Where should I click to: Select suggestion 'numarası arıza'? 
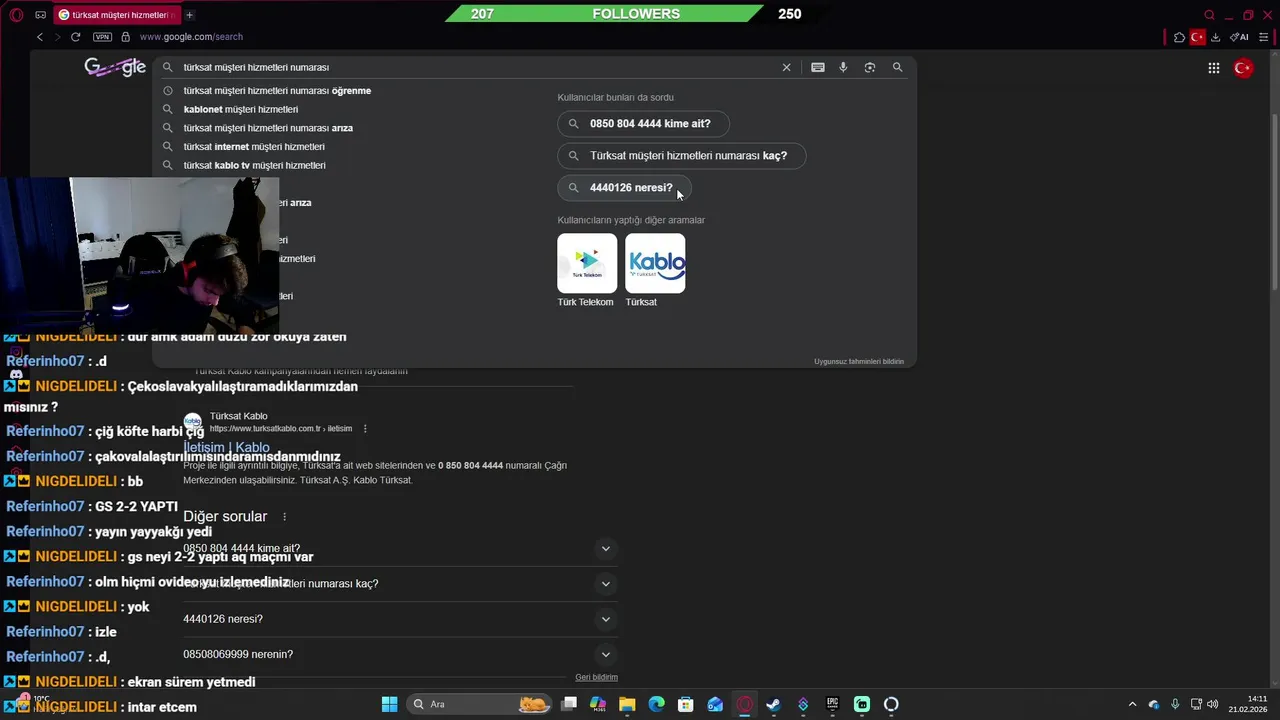pyautogui.click(x=268, y=128)
